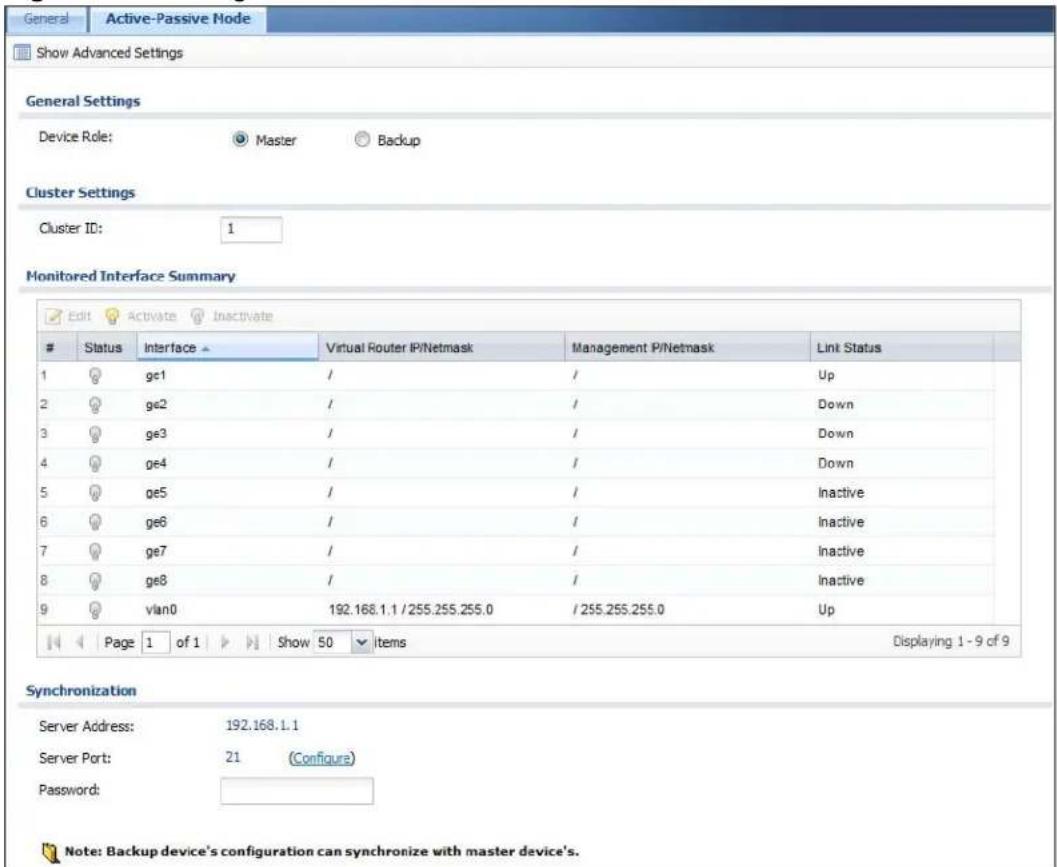Screen dimensions: 1057x867
Task: Click the Activate lightbulb icon
Action: (x=113, y=316)
